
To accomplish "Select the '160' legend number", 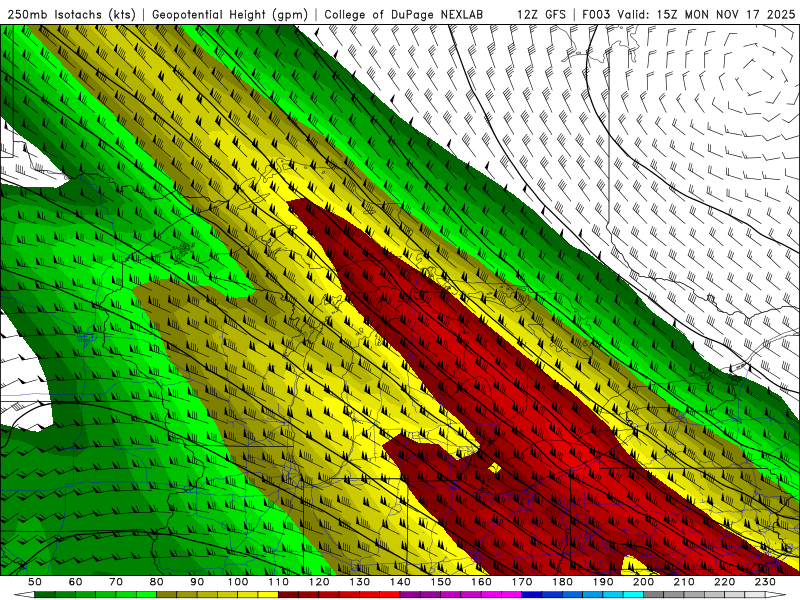I will click(x=481, y=582).
